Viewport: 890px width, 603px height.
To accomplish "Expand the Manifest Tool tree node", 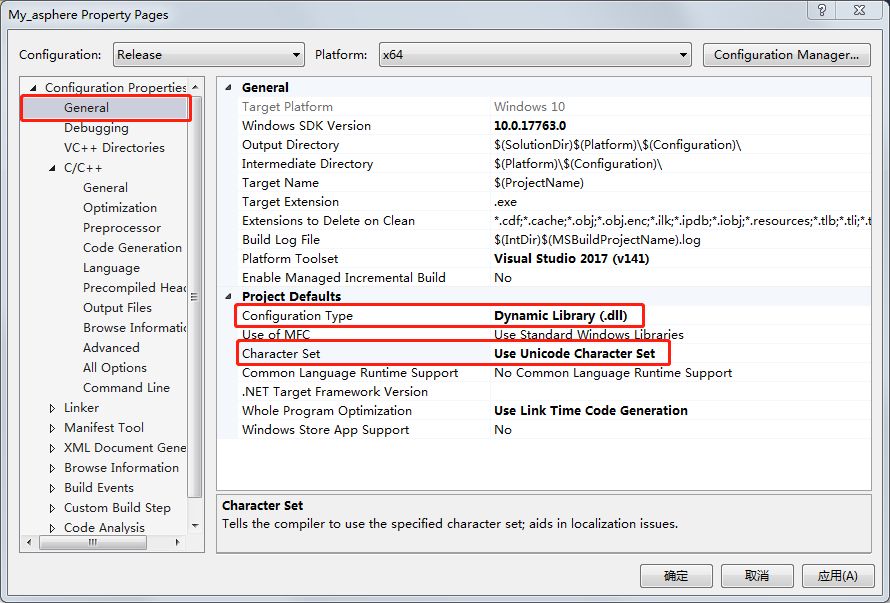I will click(x=53, y=428).
